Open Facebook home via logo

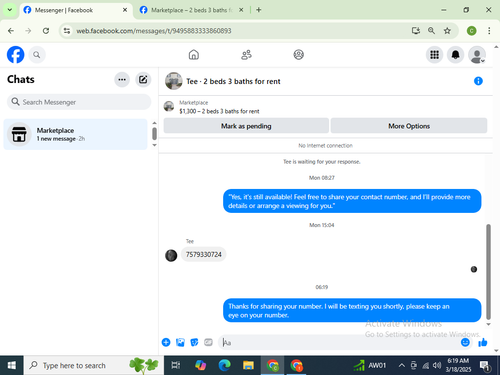[15, 55]
